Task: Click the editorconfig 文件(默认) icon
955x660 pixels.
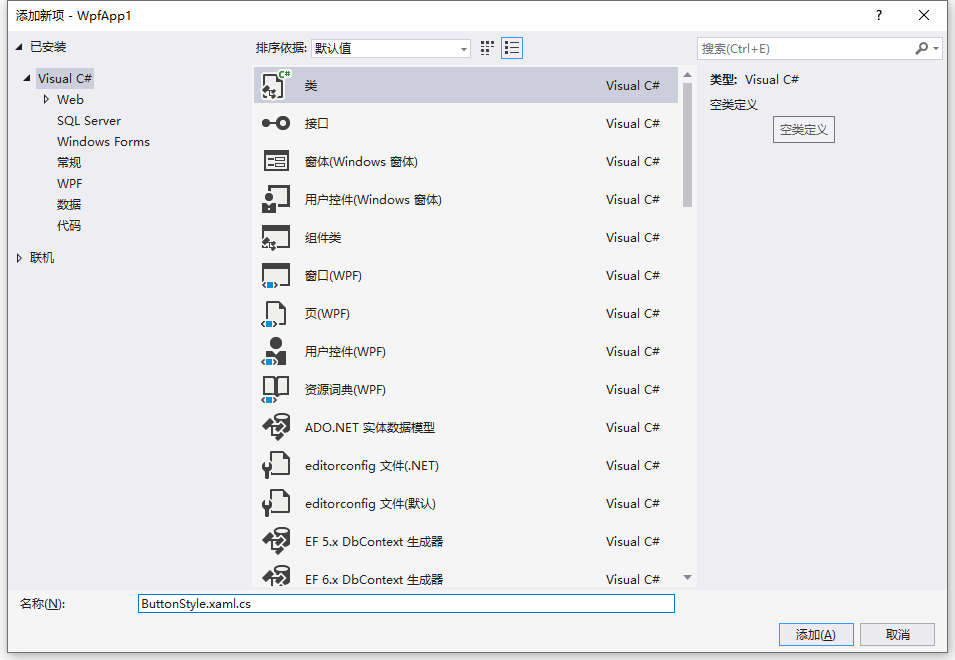Action: (276, 504)
